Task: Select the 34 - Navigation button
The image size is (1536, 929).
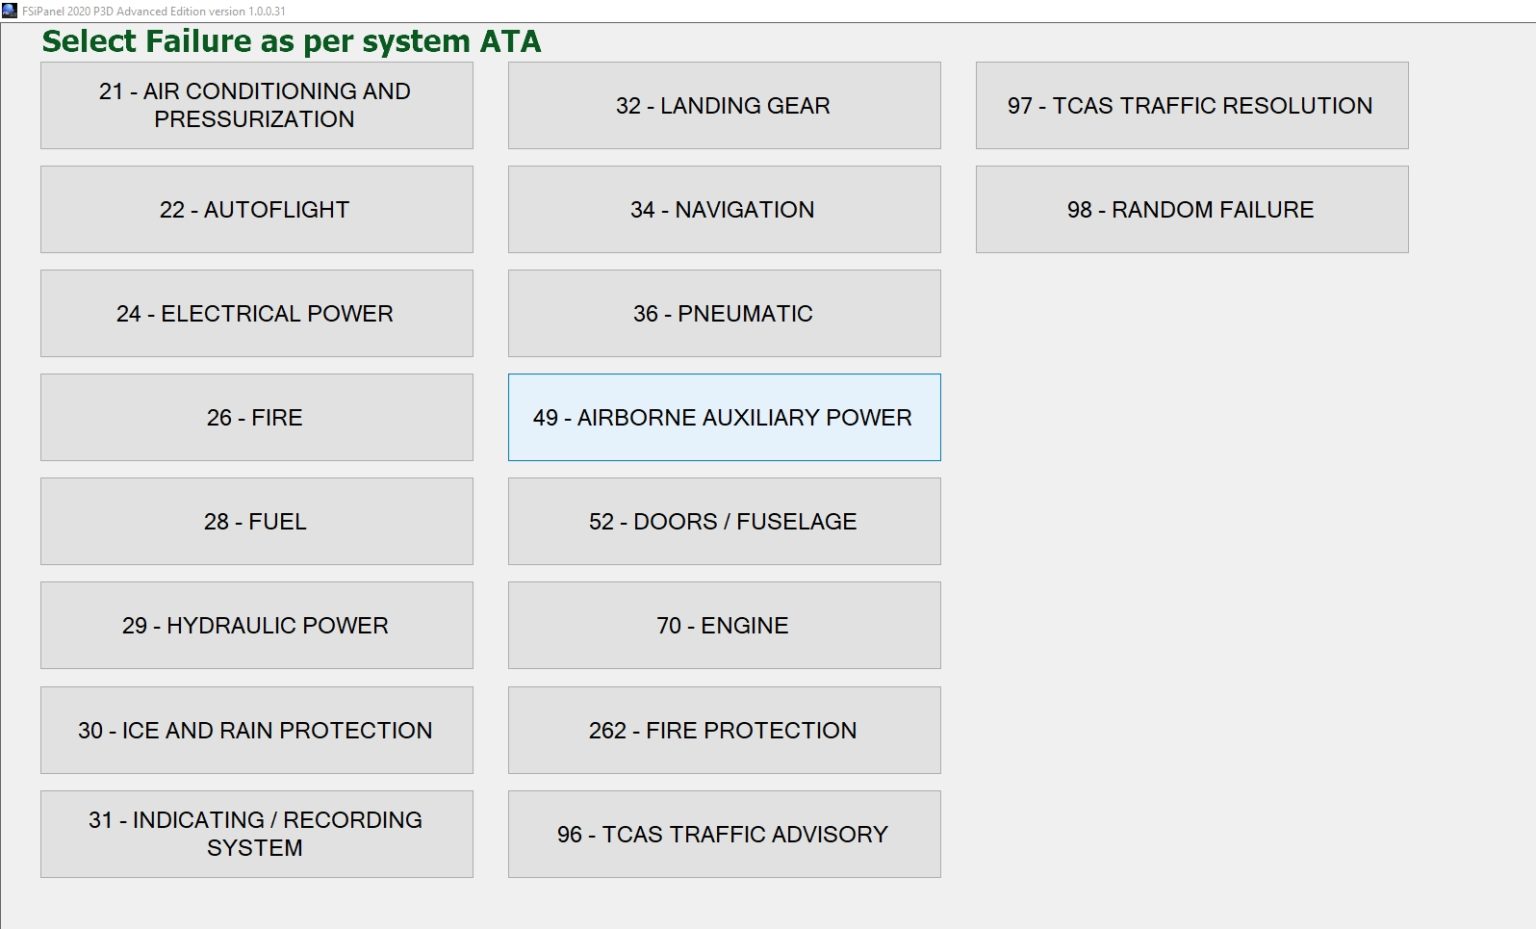Action: point(724,209)
